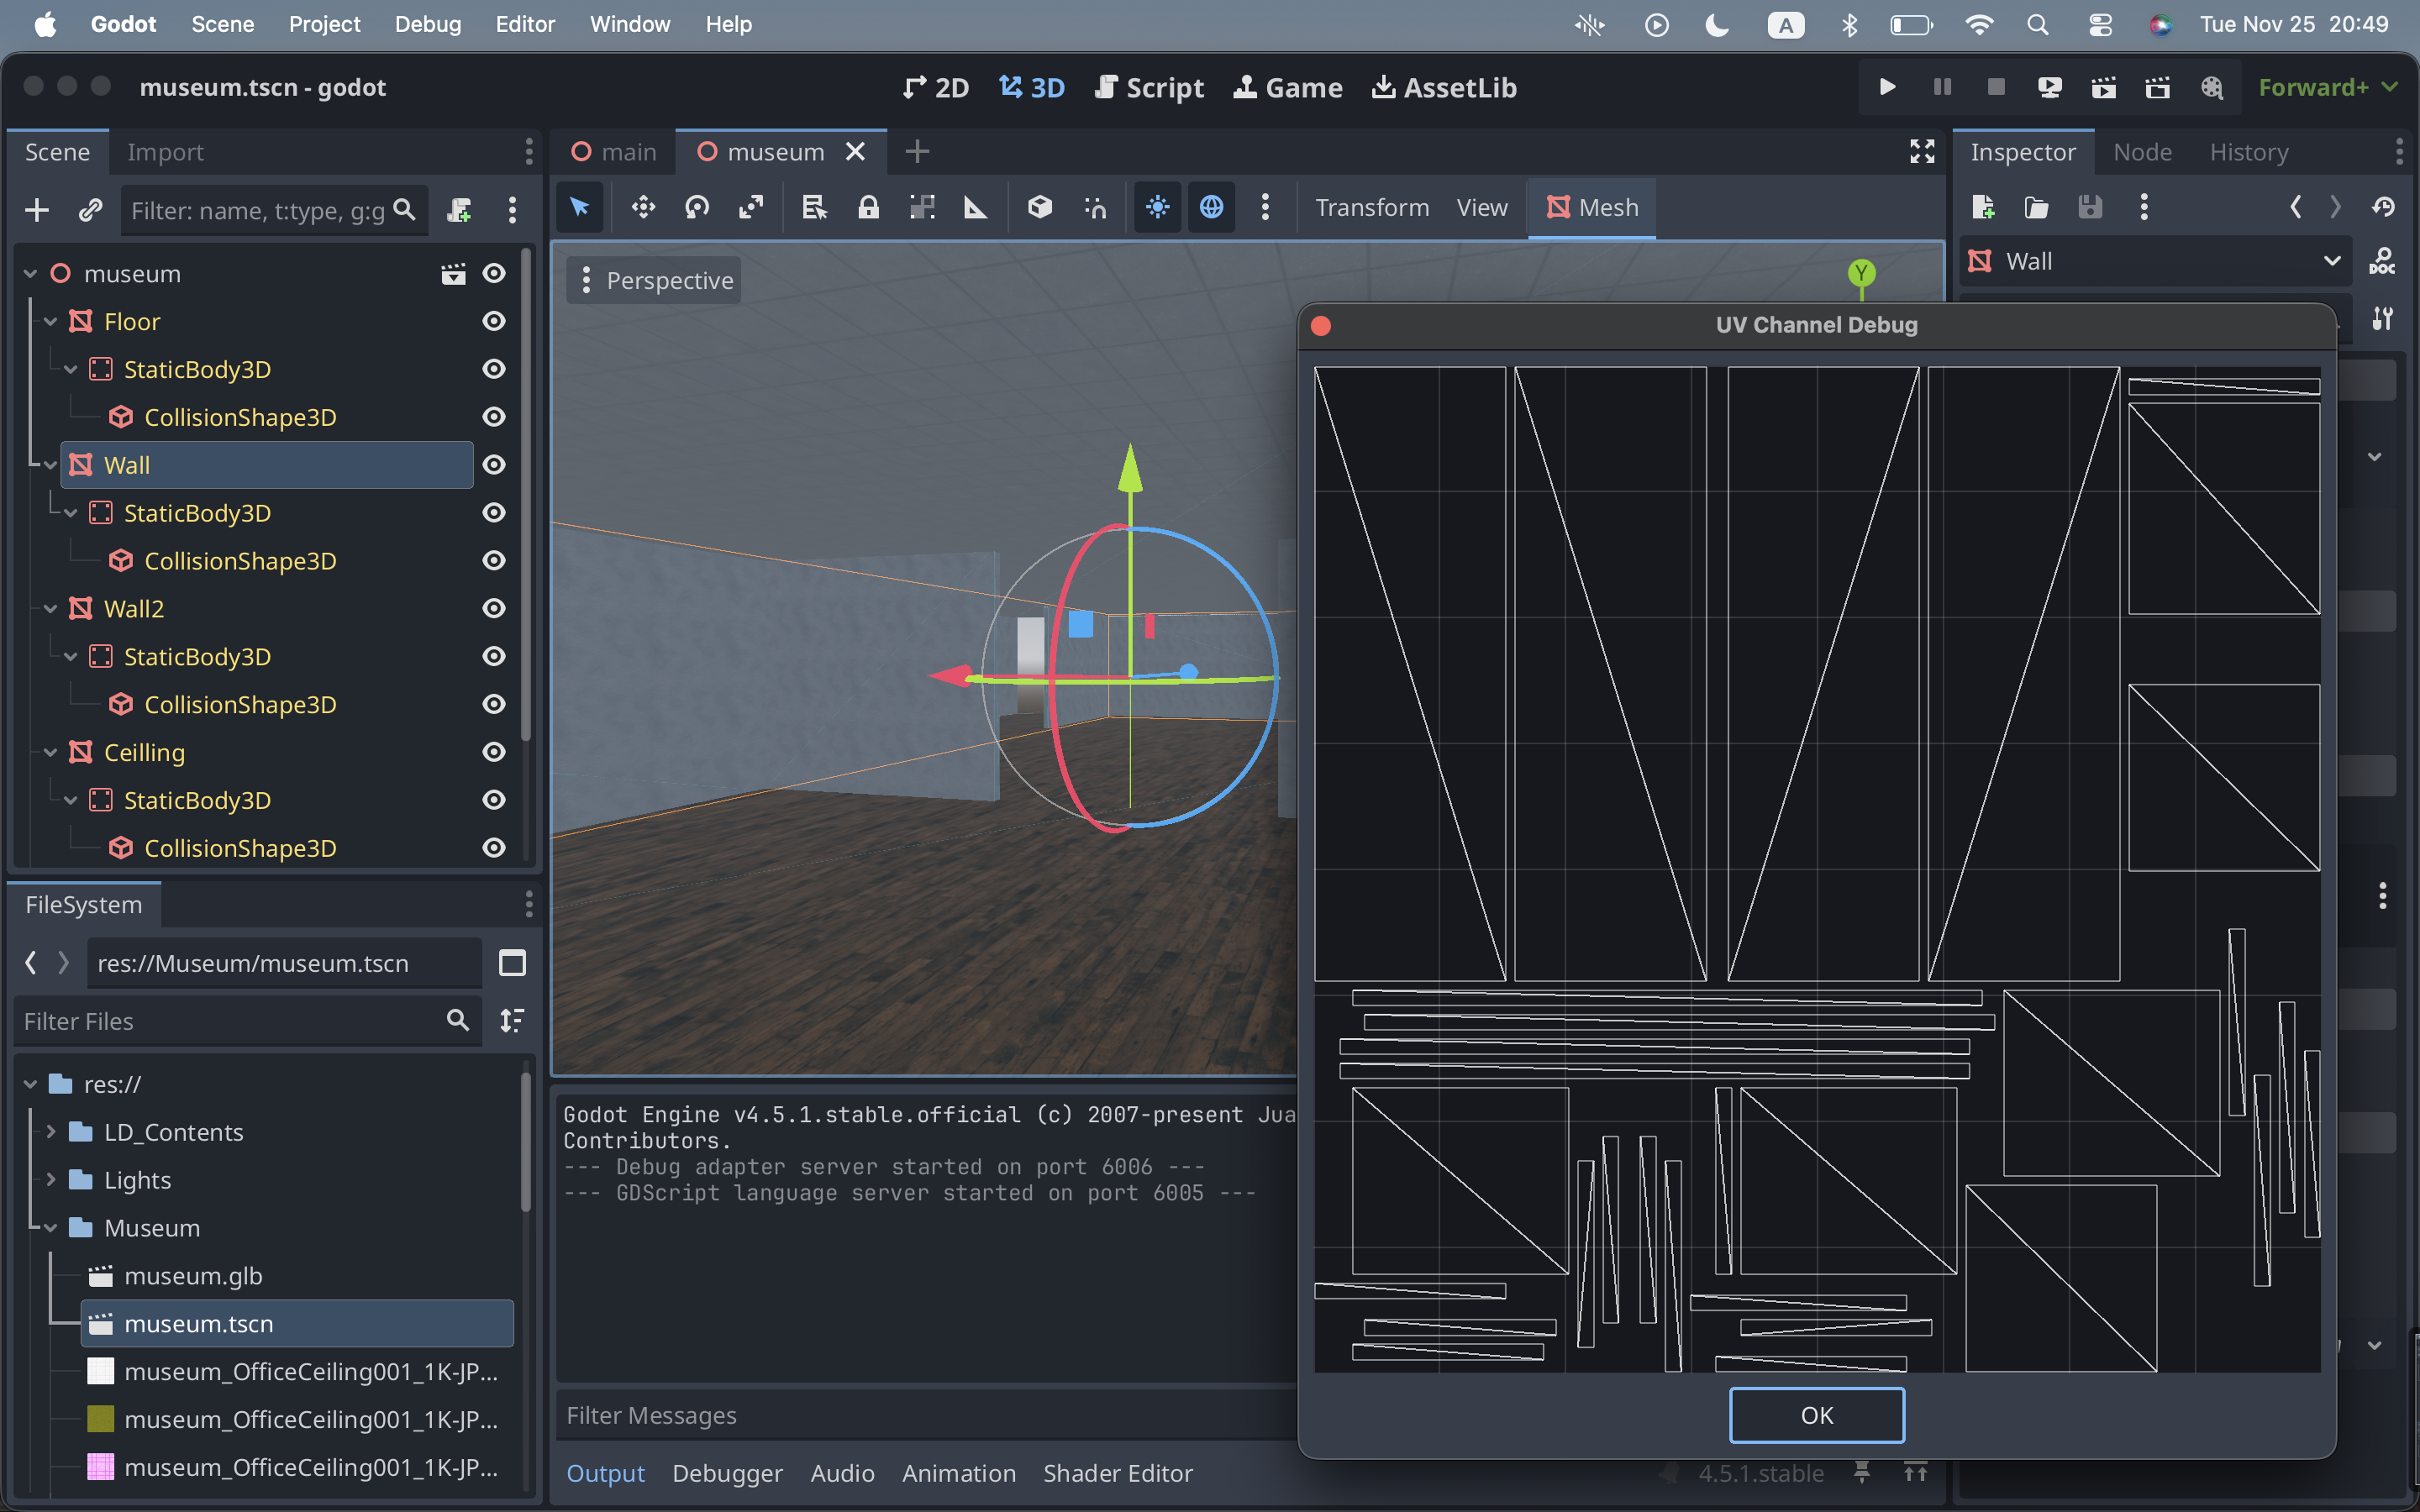The image size is (2420, 1512).
Task: Select the Rotate tool in the viewport toolbar
Action: point(697,207)
